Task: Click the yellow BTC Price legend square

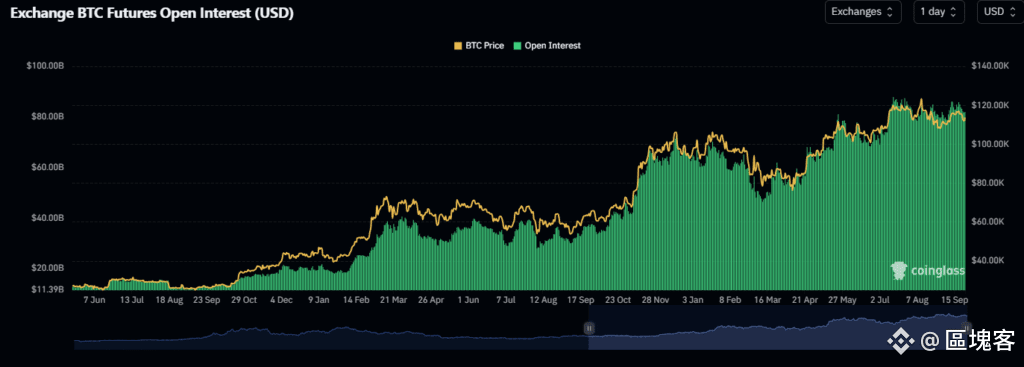Action: [x=458, y=46]
